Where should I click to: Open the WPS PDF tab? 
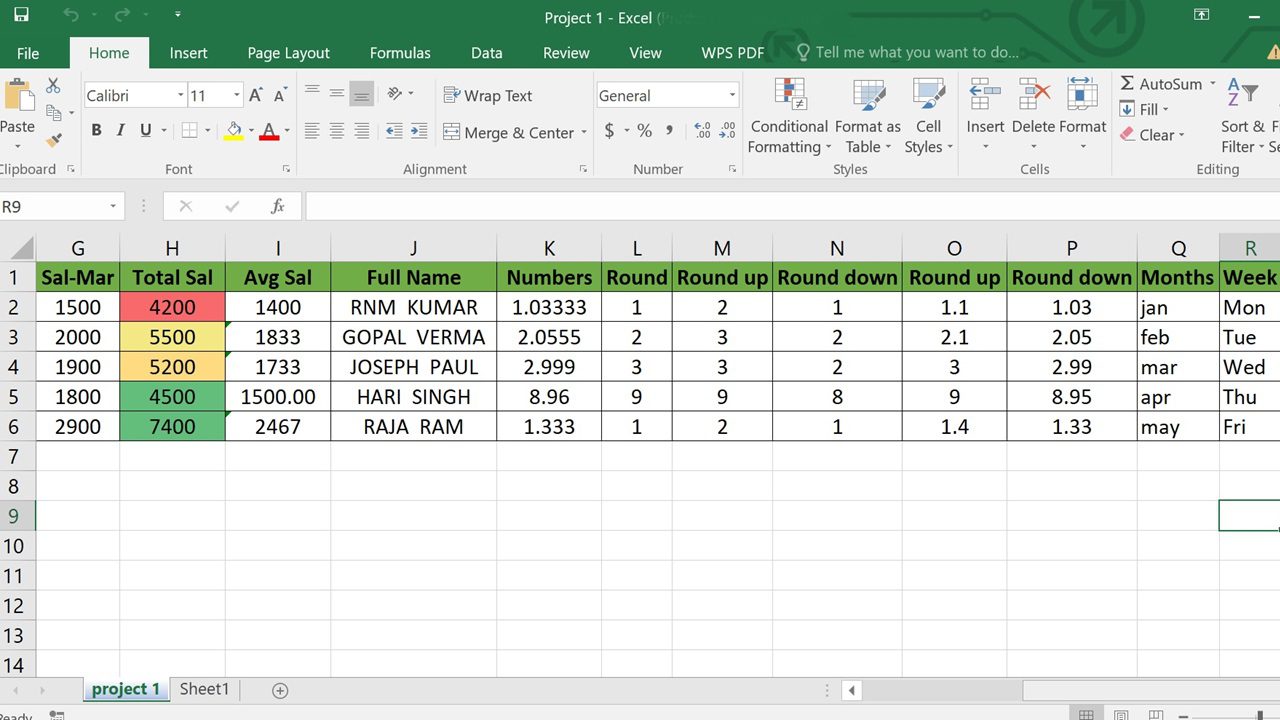click(733, 53)
